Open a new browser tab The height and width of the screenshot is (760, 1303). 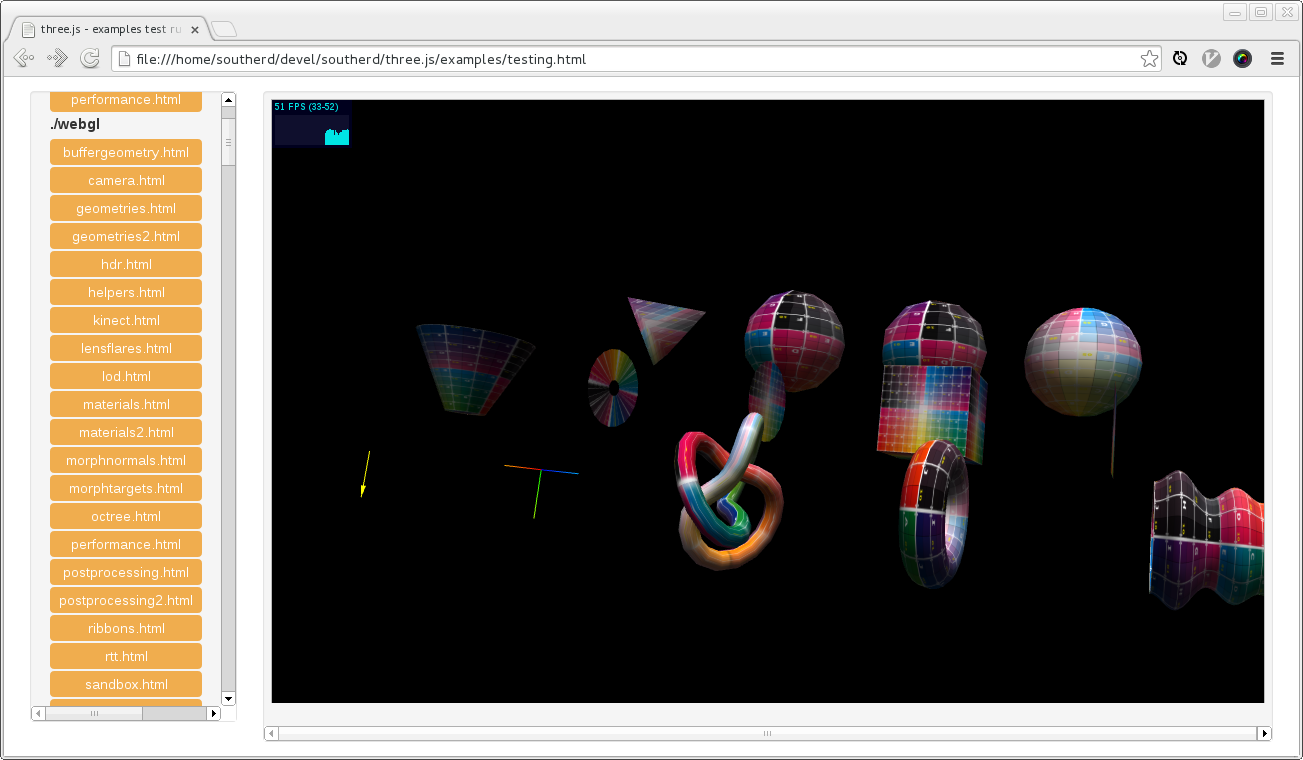(x=224, y=29)
